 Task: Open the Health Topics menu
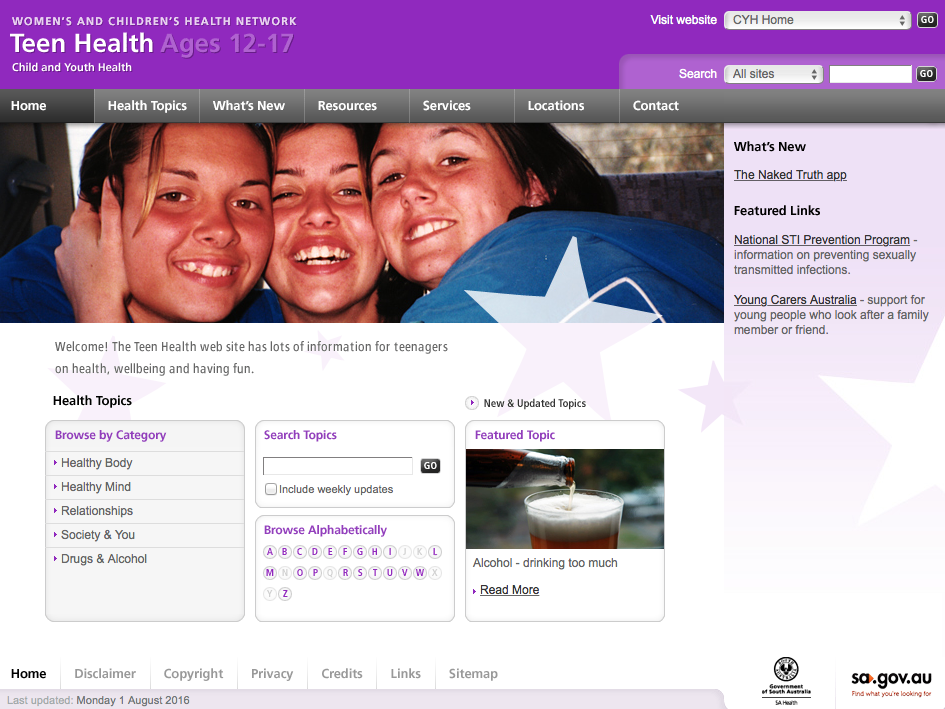coord(147,106)
